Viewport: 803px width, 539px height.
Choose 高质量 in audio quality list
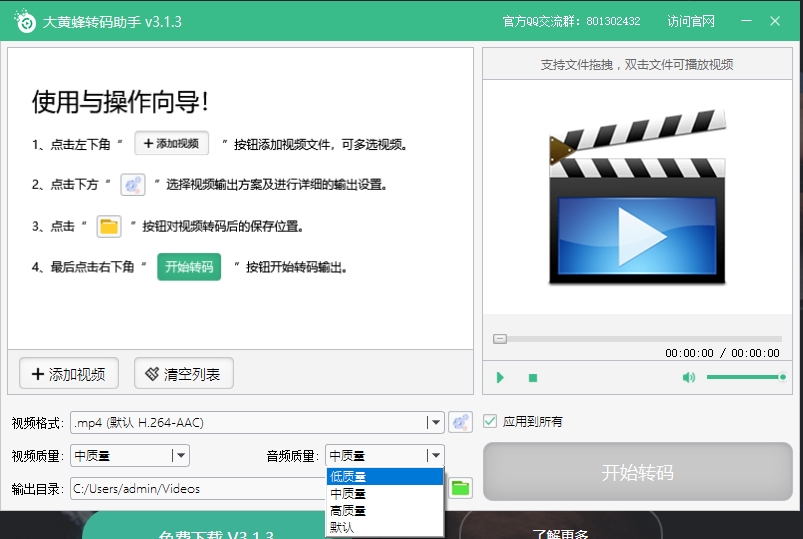[384, 510]
